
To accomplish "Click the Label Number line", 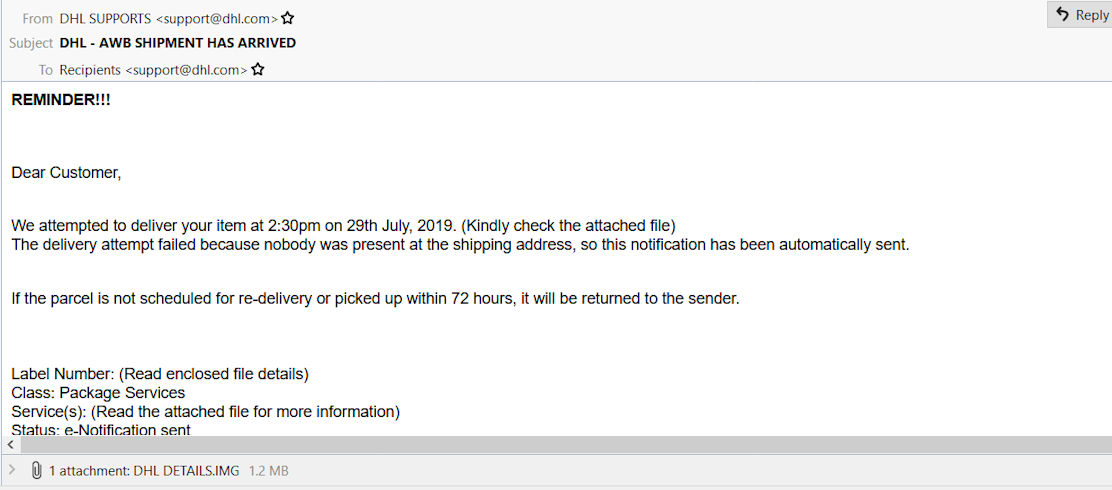I will coord(160,374).
